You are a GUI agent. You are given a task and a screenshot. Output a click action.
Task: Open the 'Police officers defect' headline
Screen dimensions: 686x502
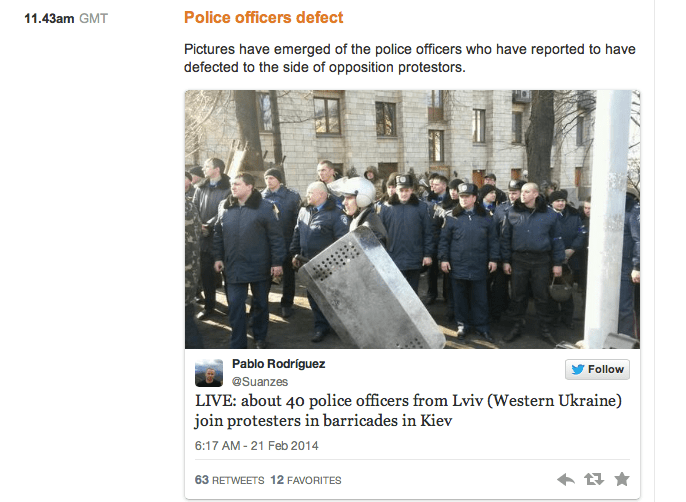pos(263,18)
